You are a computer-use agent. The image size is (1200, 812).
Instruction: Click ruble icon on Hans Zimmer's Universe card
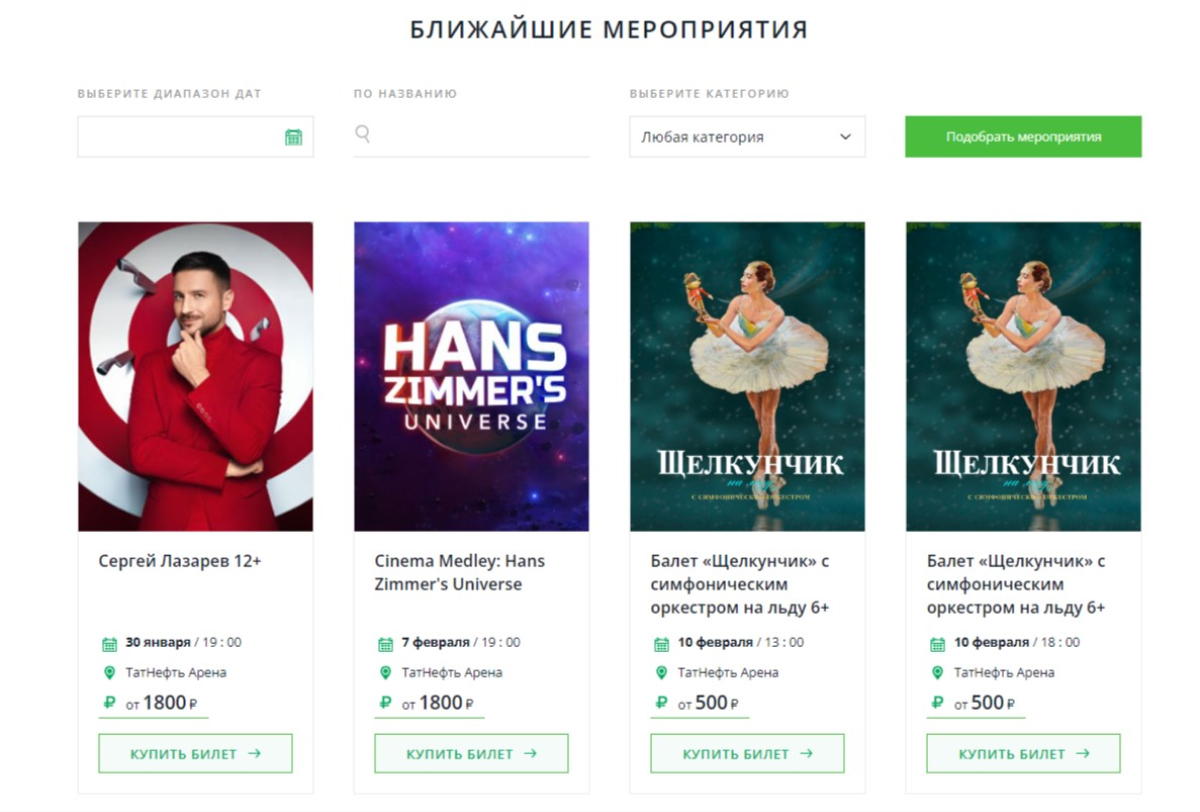385,702
